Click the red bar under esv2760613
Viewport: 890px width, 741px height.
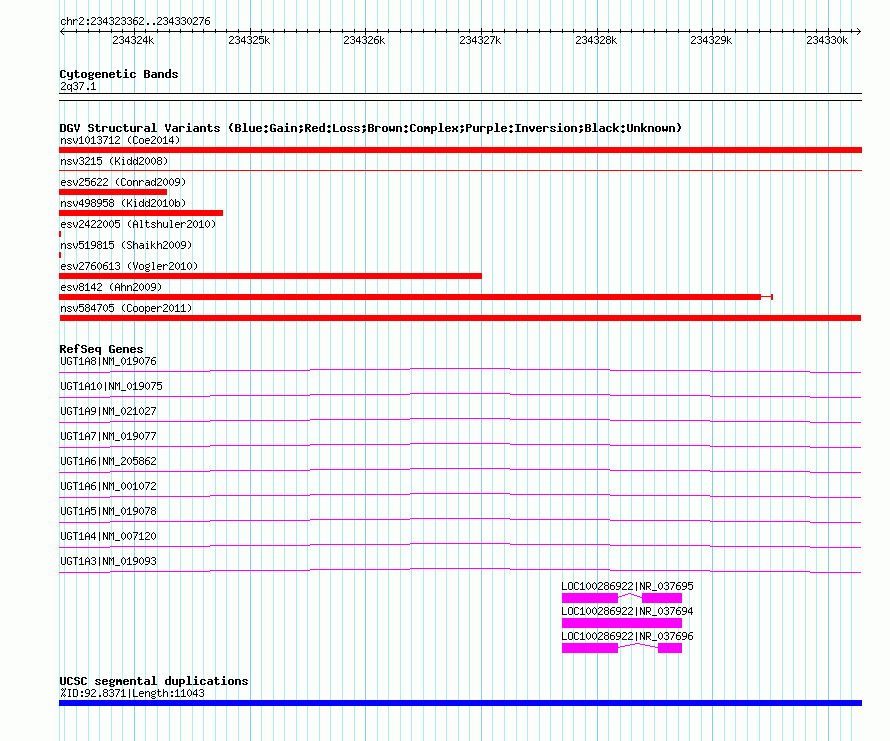tap(270, 276)
